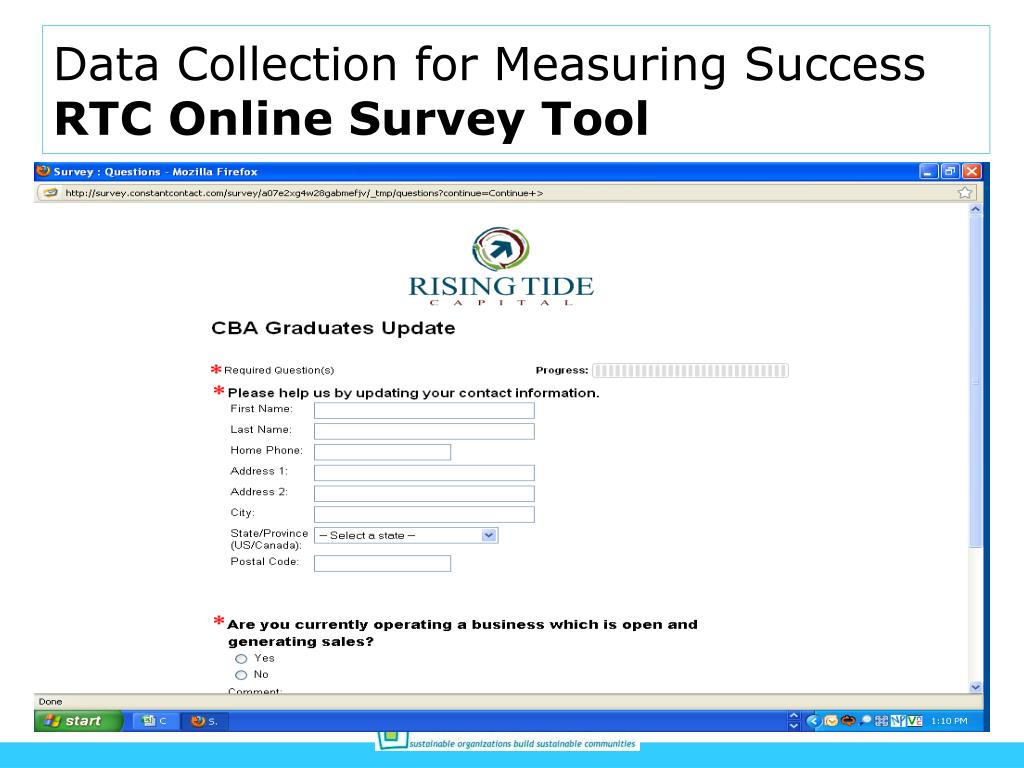Click the page scrollbar up arrow
The image size is (1024, 768).
[x=976, y=210]
